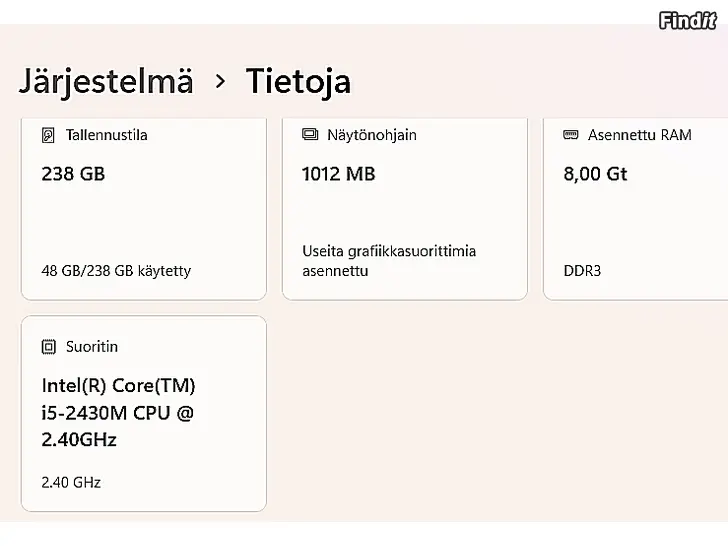
Task: Click the Intel Core i5-2430M processor name
Action: 118,412
